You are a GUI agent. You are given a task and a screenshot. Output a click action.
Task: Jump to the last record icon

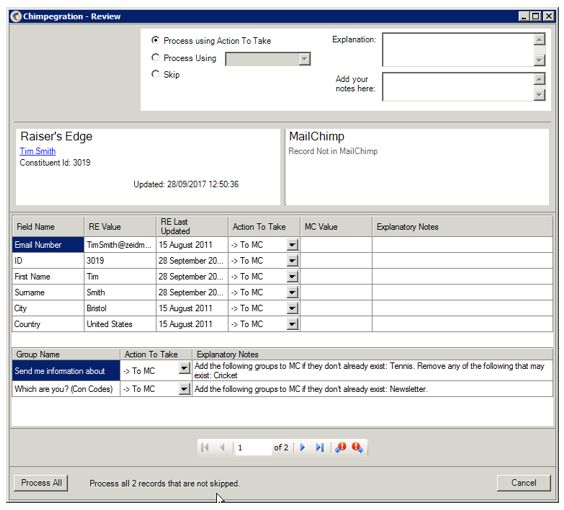pos(320,447)
